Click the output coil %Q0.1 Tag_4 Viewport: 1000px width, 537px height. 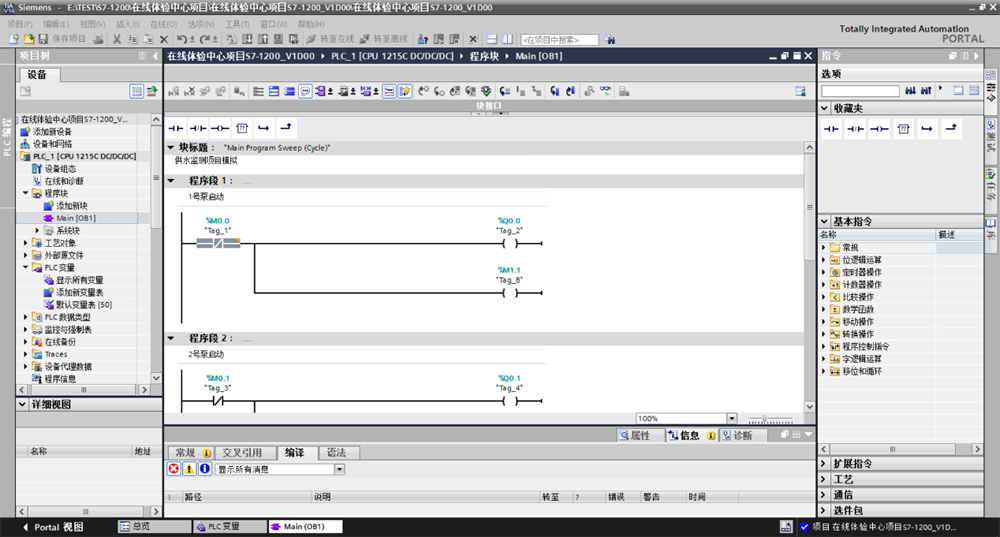pos(510,401)
